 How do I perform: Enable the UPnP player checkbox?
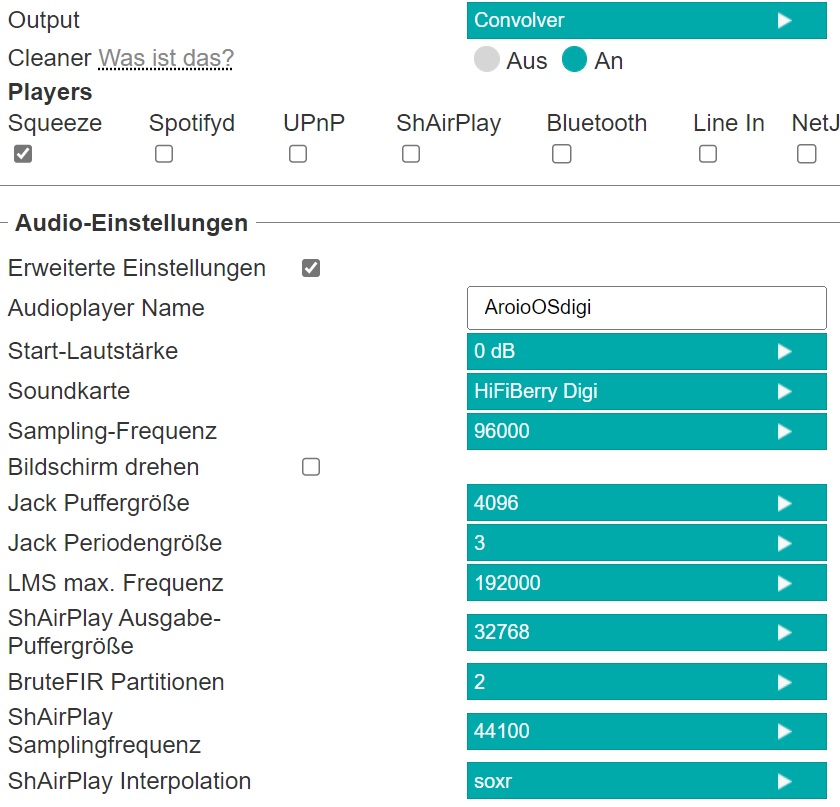point(298,154)
